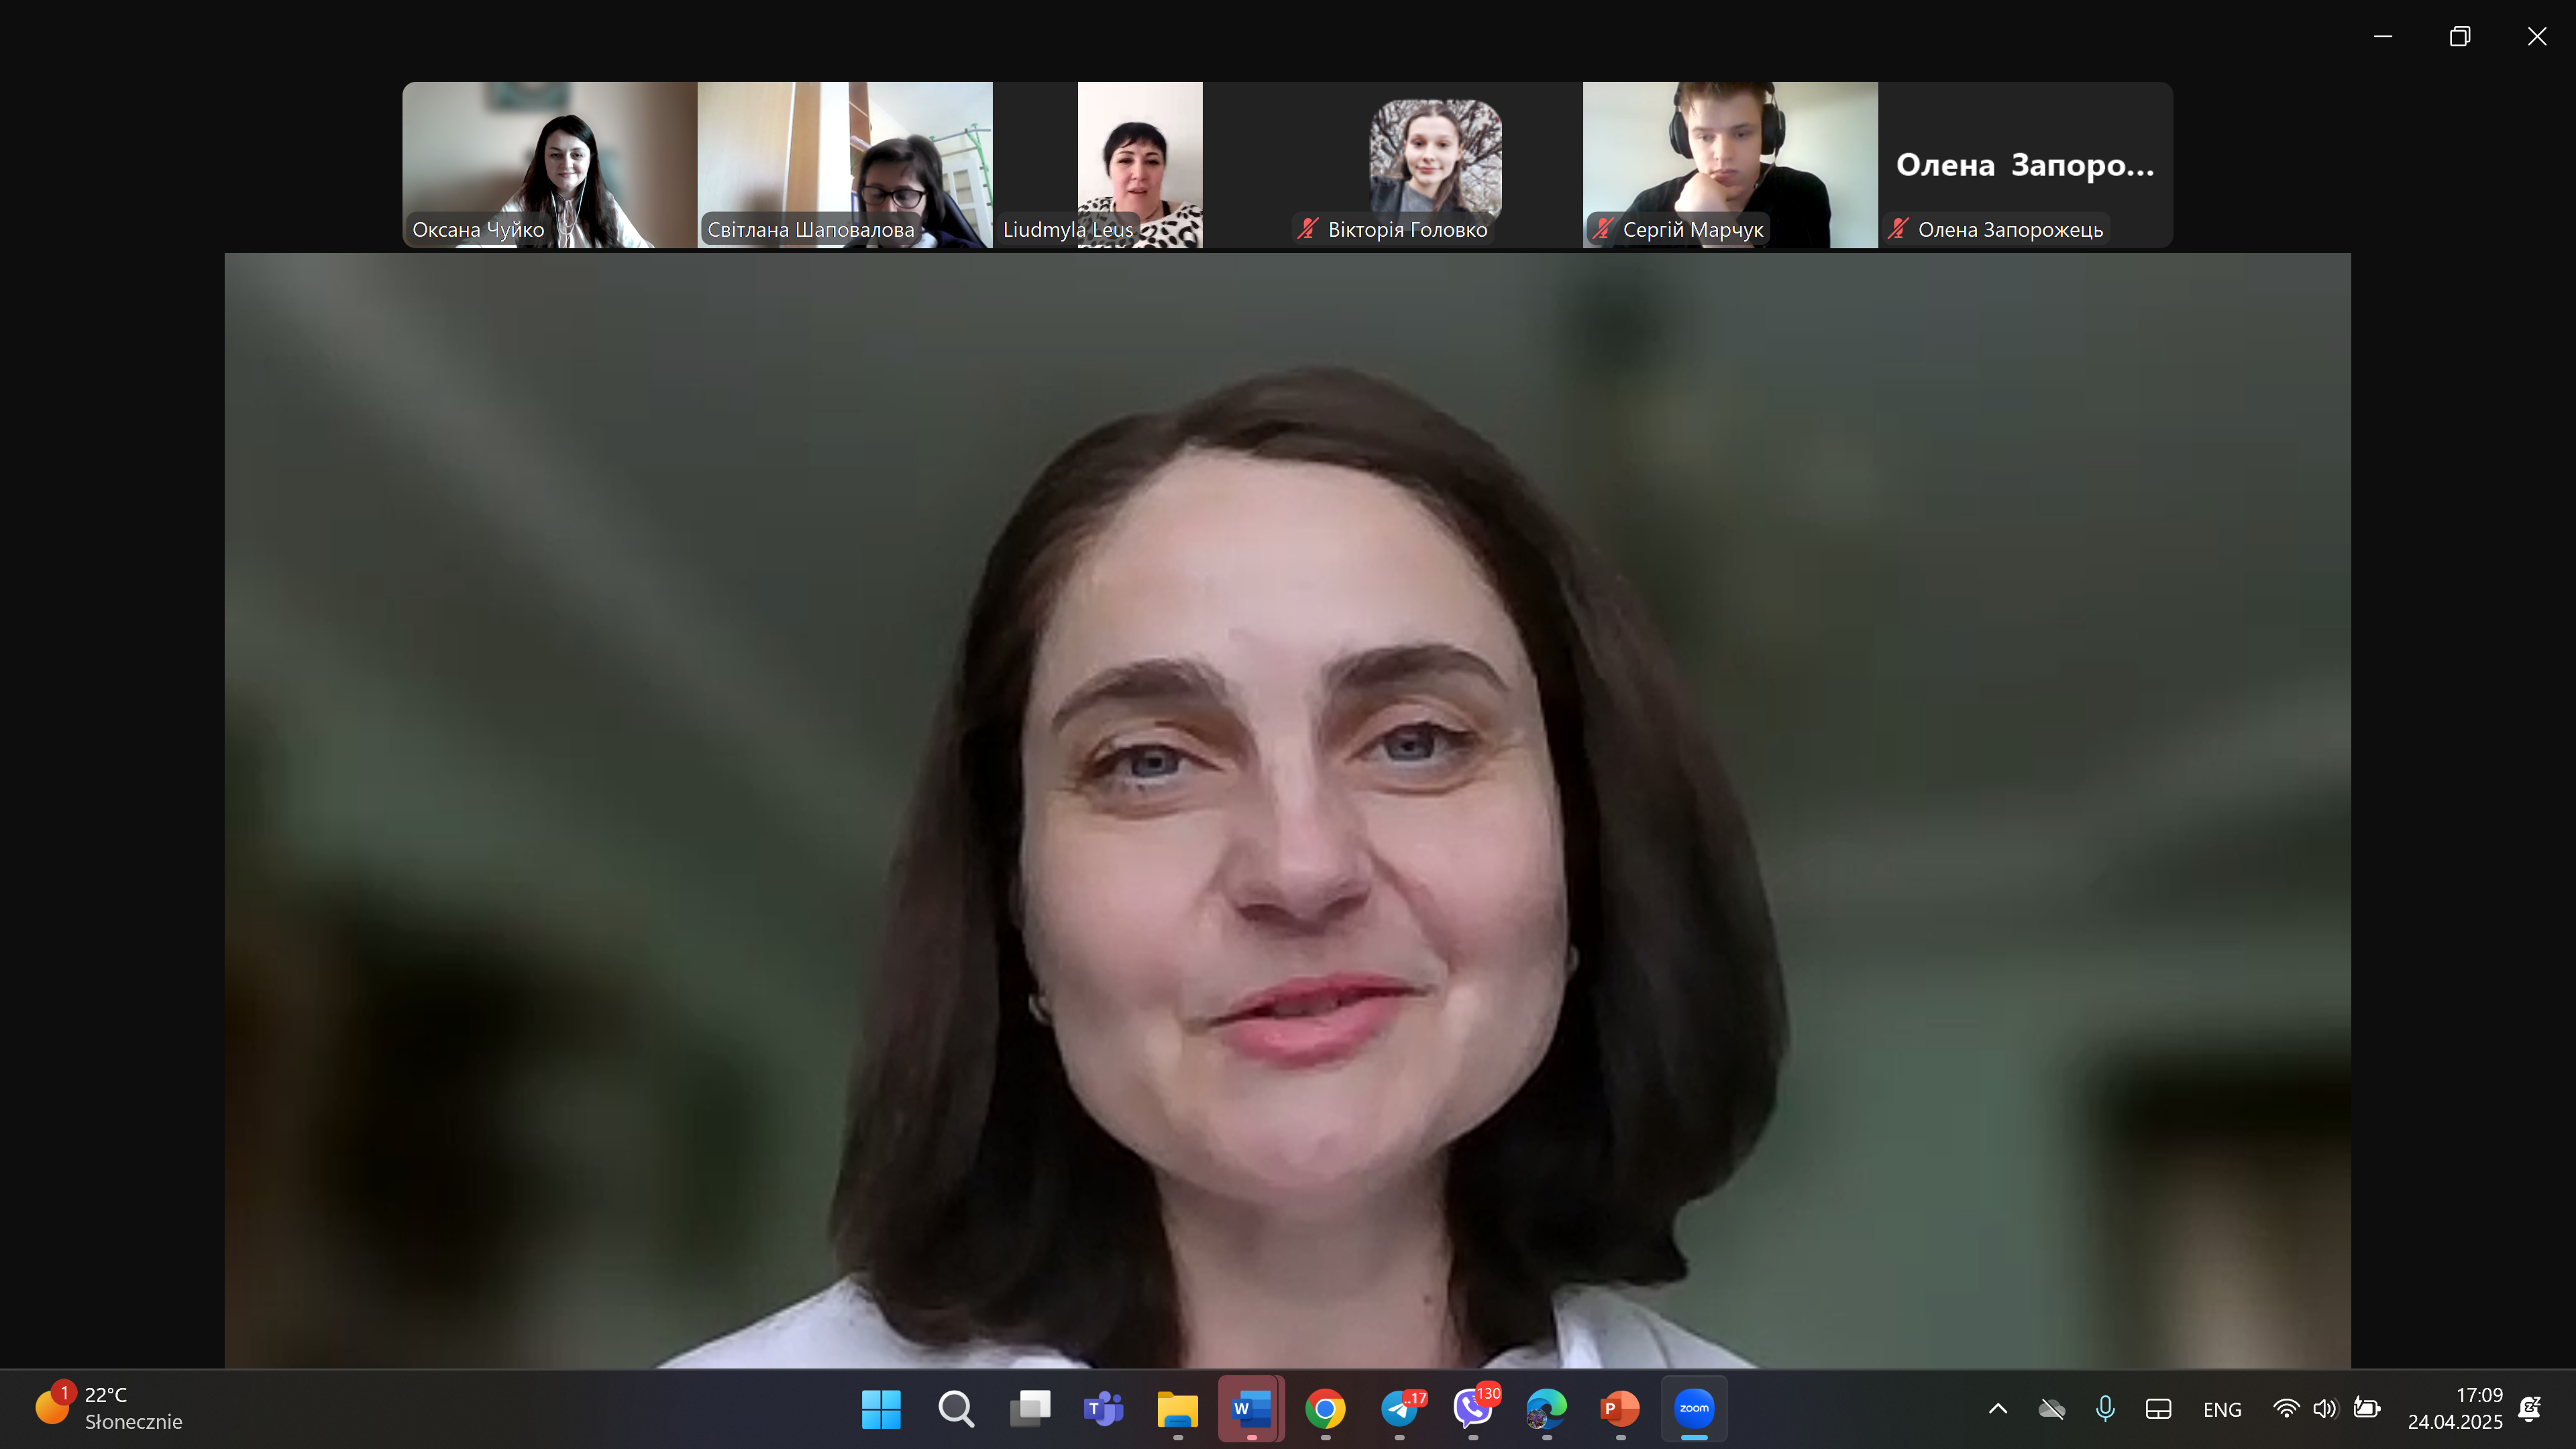Open the Task View icon
This screenshot has height=1449, width=2576.
point(1030,1408)
